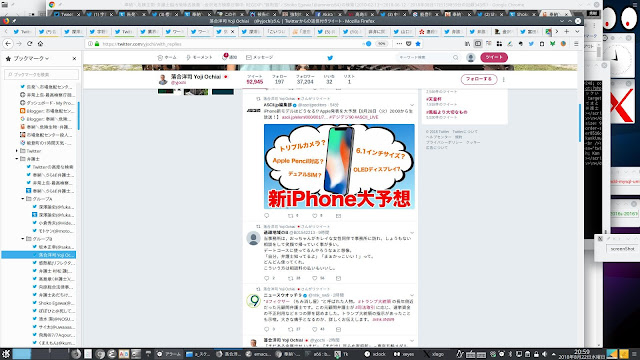
Task: Close the active Firefox tab
Action: [x=233, y=31]
